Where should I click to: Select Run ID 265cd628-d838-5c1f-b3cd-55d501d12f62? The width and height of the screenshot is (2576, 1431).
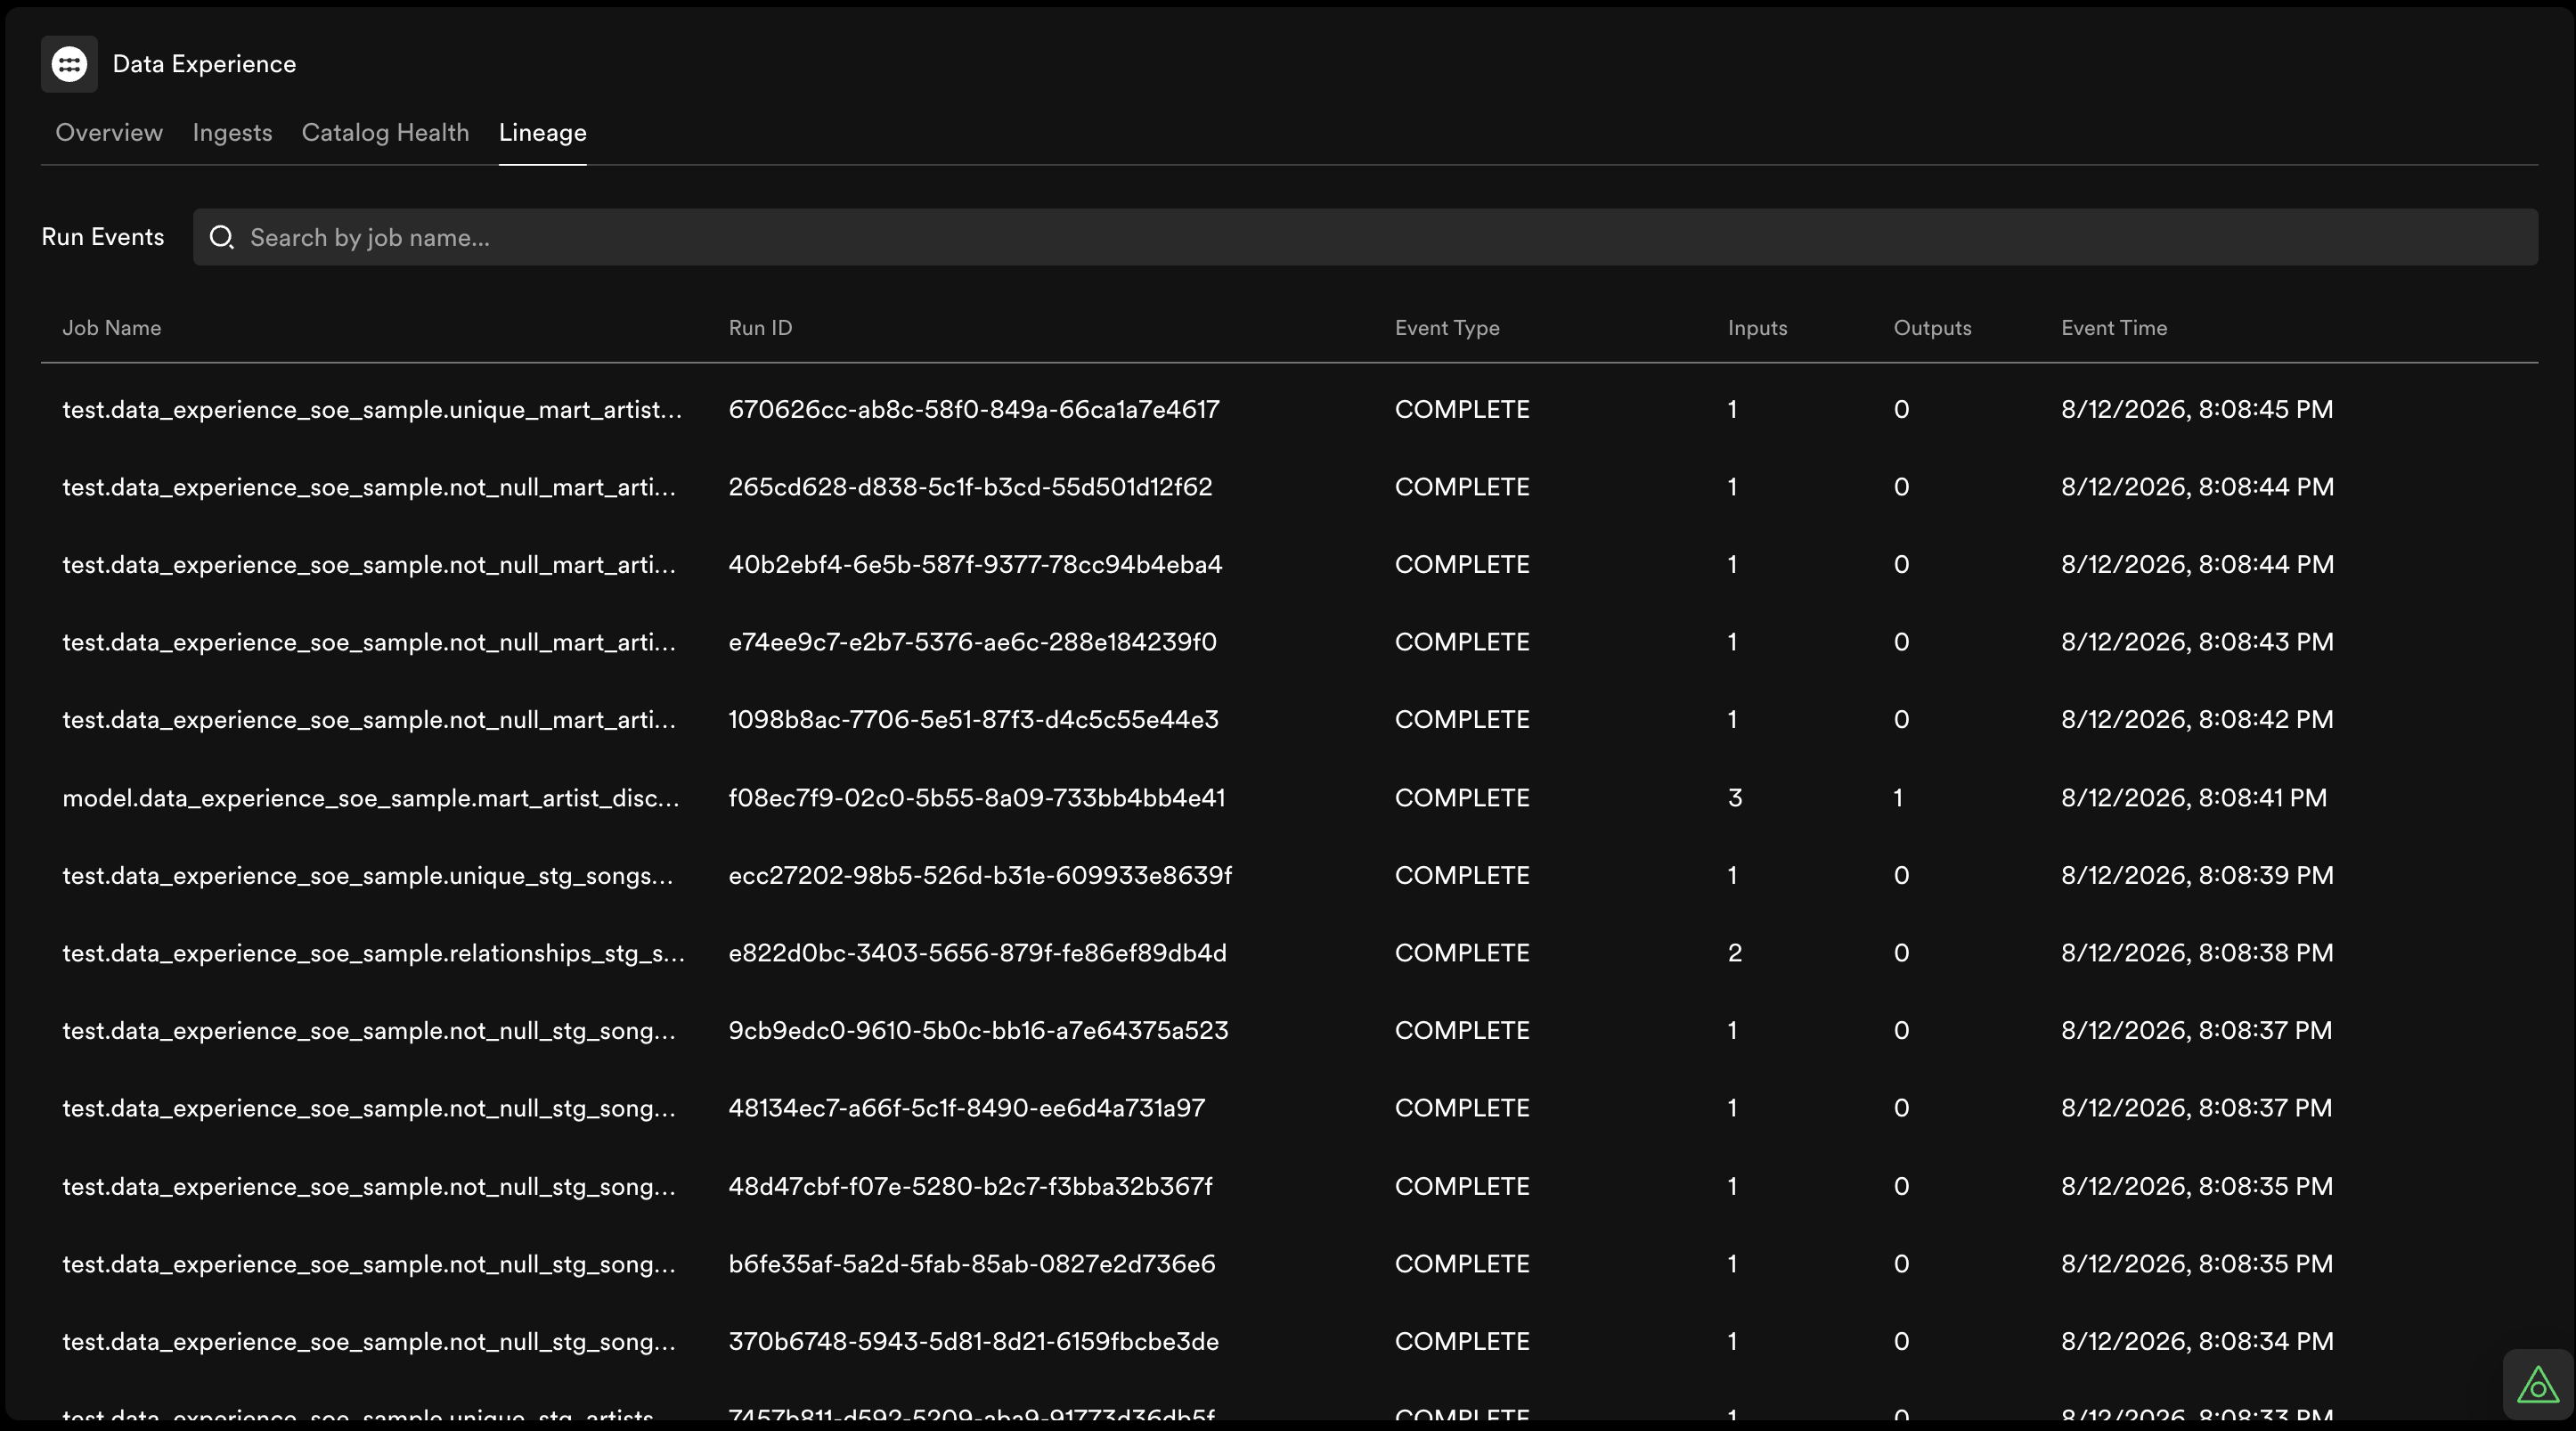coord(970,487)
